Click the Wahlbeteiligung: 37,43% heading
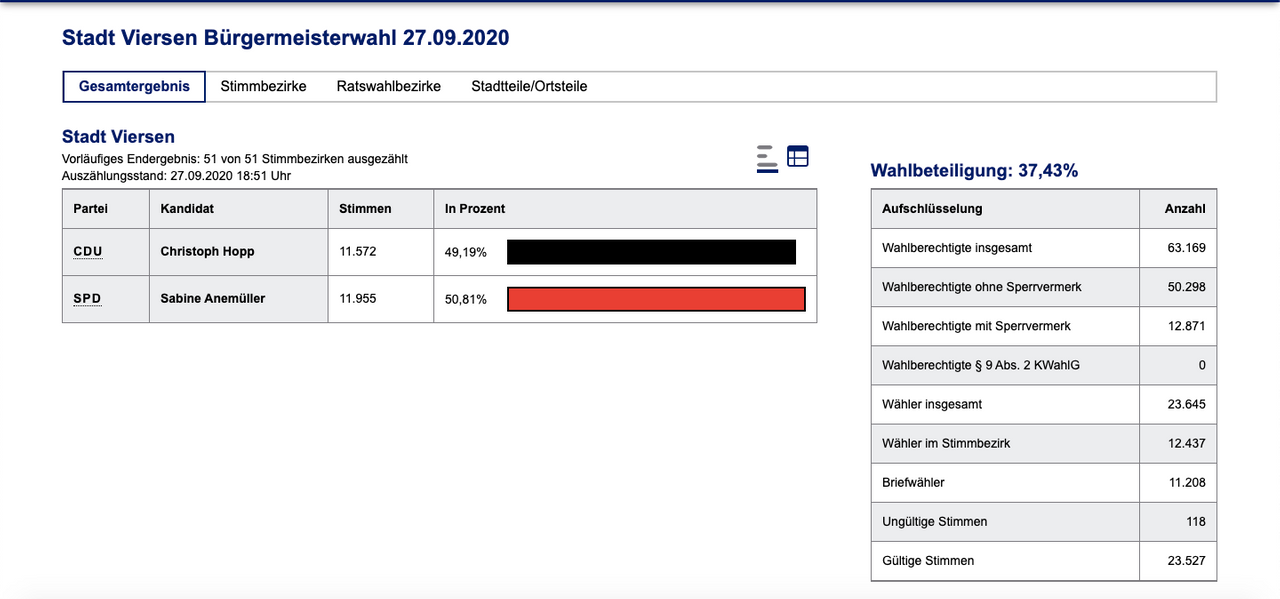 (x=974, y=171)
